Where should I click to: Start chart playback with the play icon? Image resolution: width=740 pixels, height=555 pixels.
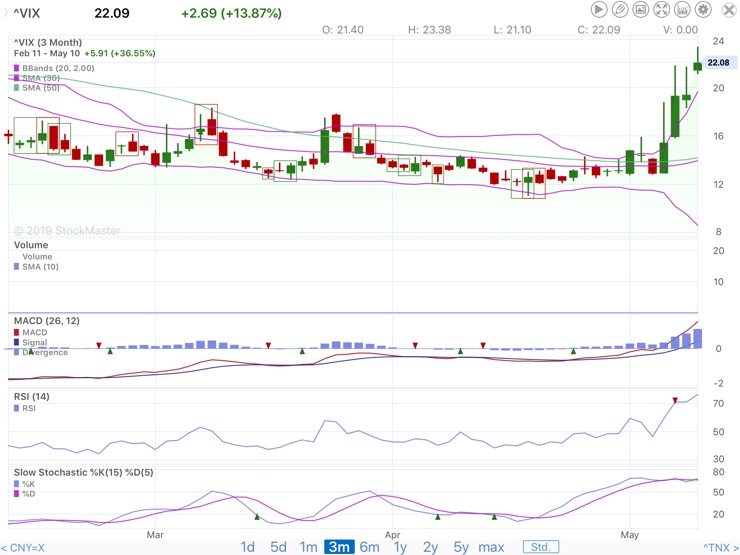click(x=599, y=9)
